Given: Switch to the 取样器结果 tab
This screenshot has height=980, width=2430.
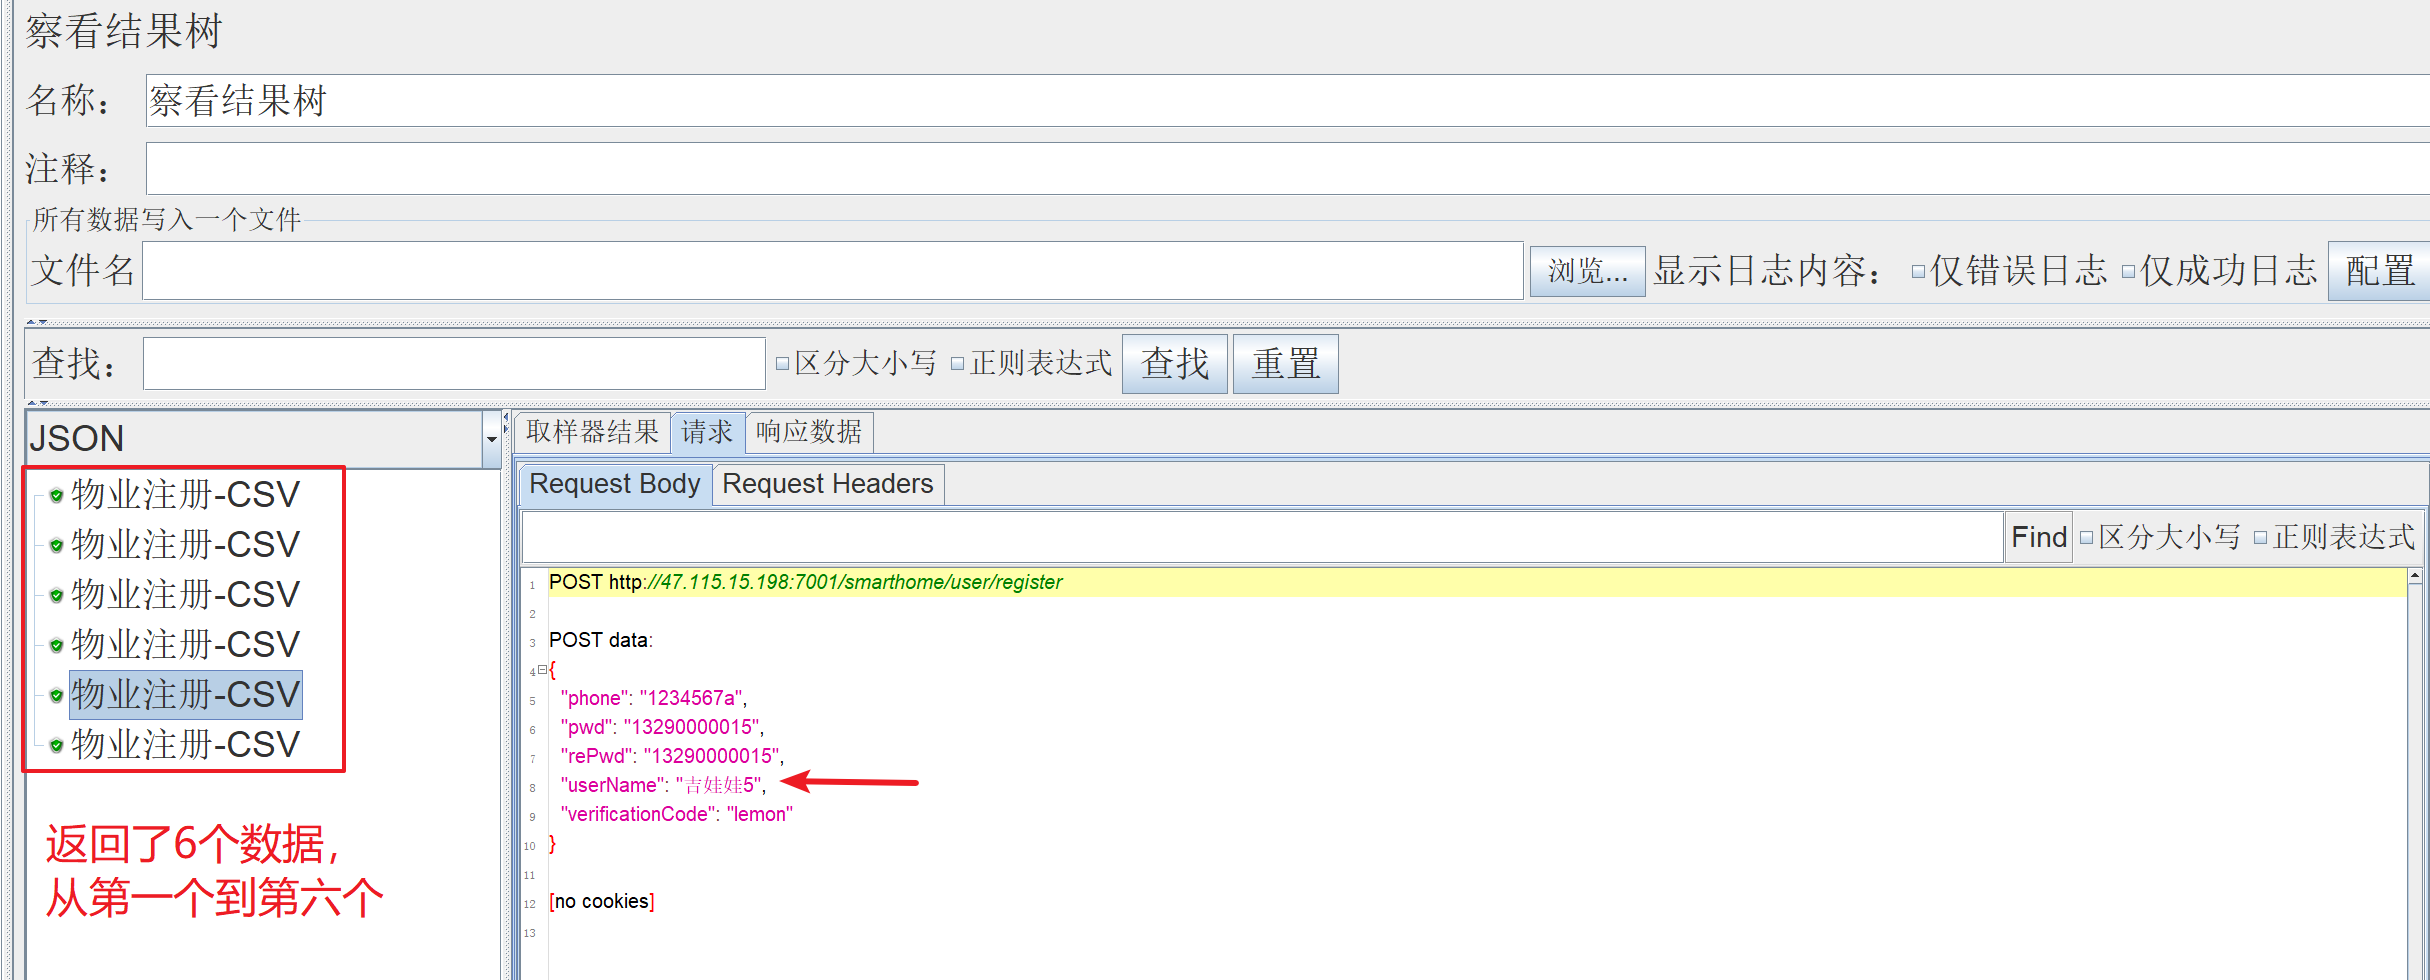Looking at the screenshot, I should coord(592,432).
